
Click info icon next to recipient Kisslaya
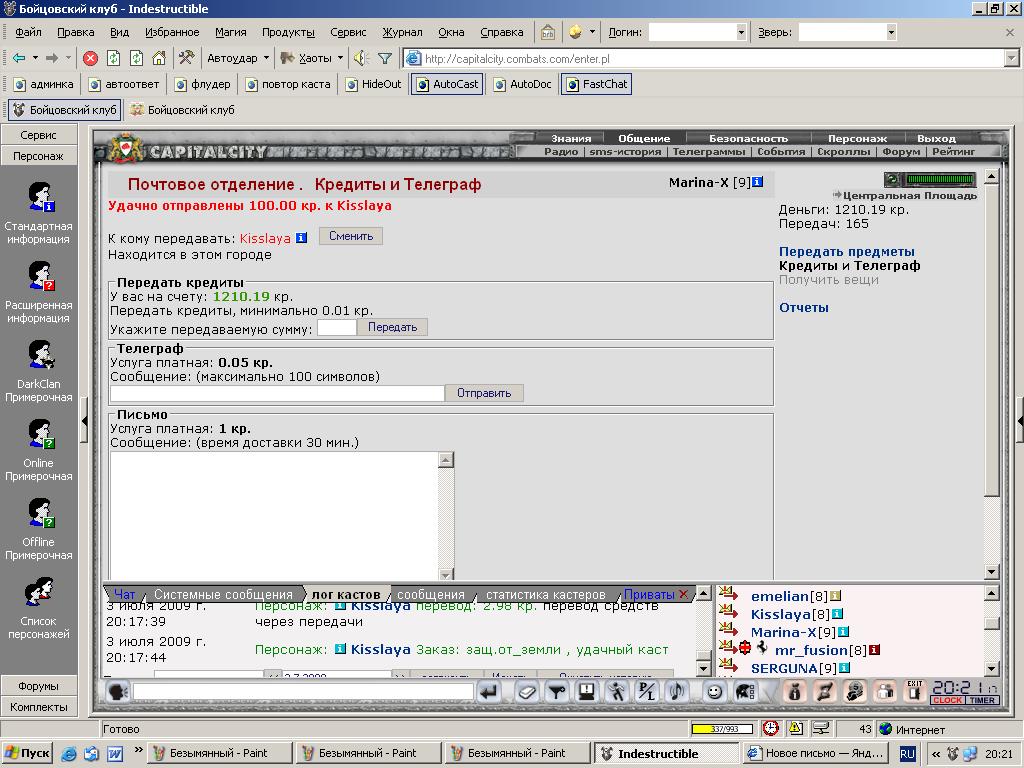point(301,238)
